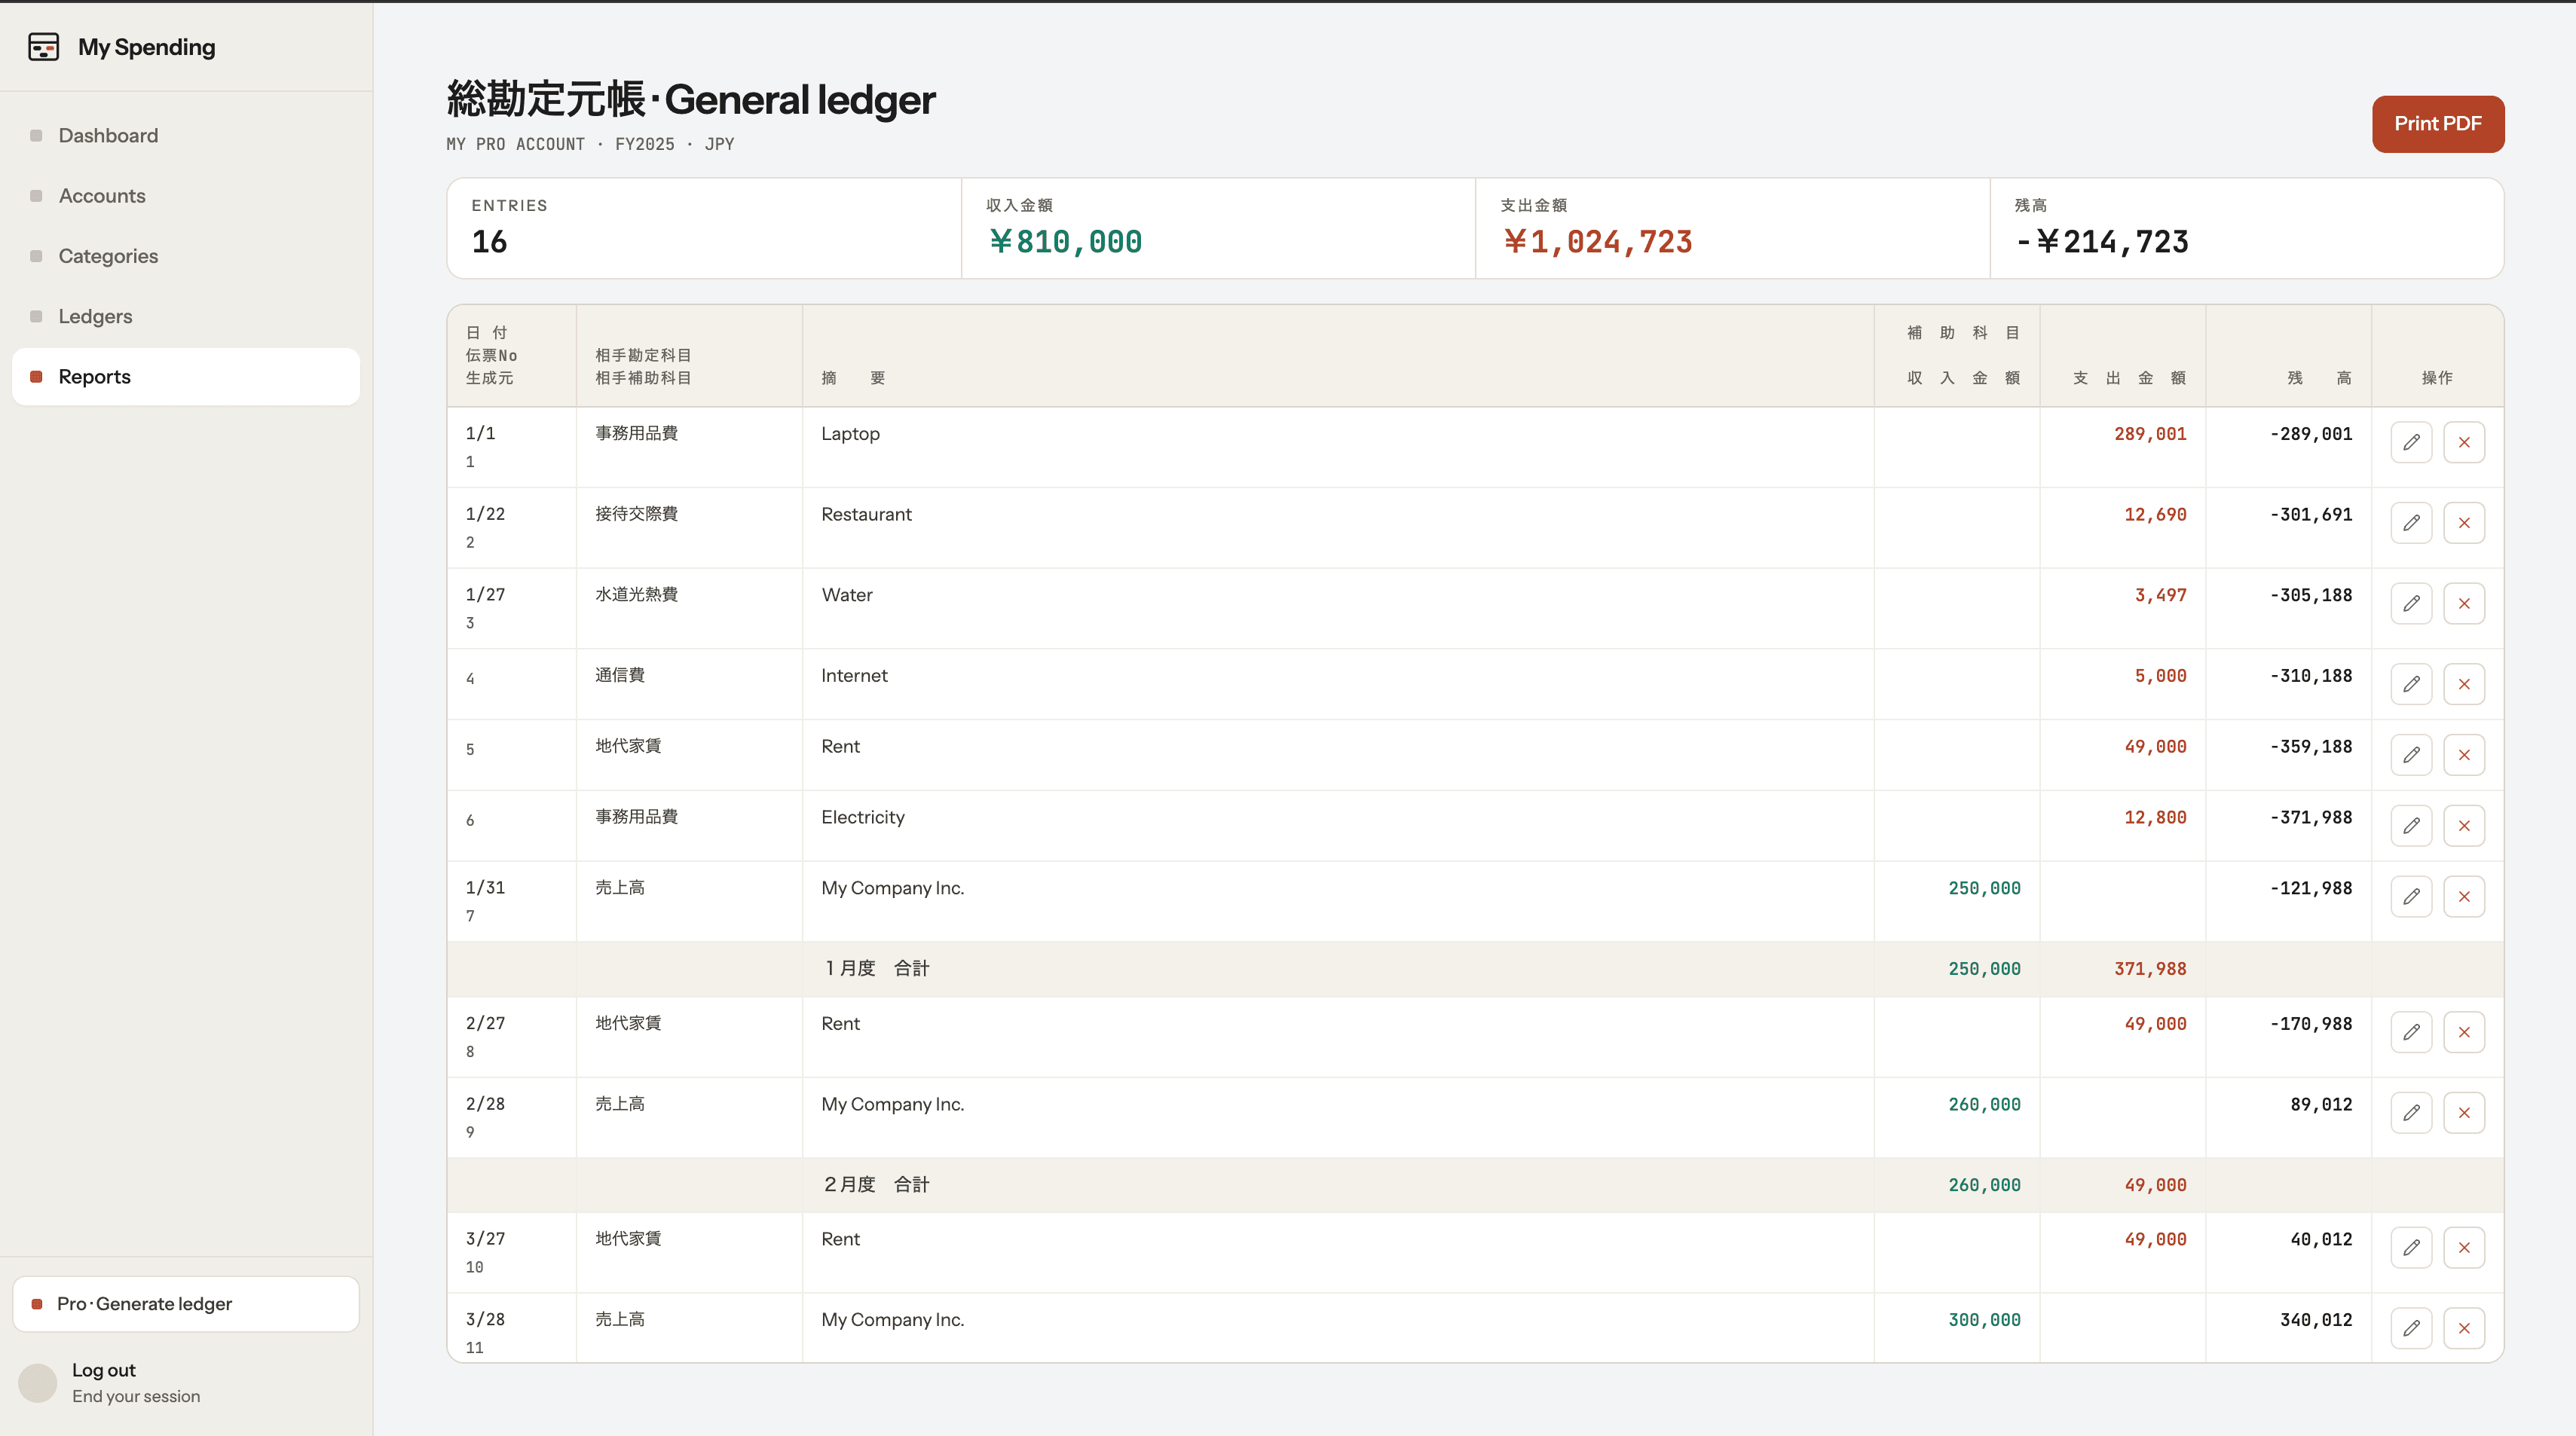Select the 300,000 income amount
The image size is (2576, 1436).
(x=1984, y=1320)
